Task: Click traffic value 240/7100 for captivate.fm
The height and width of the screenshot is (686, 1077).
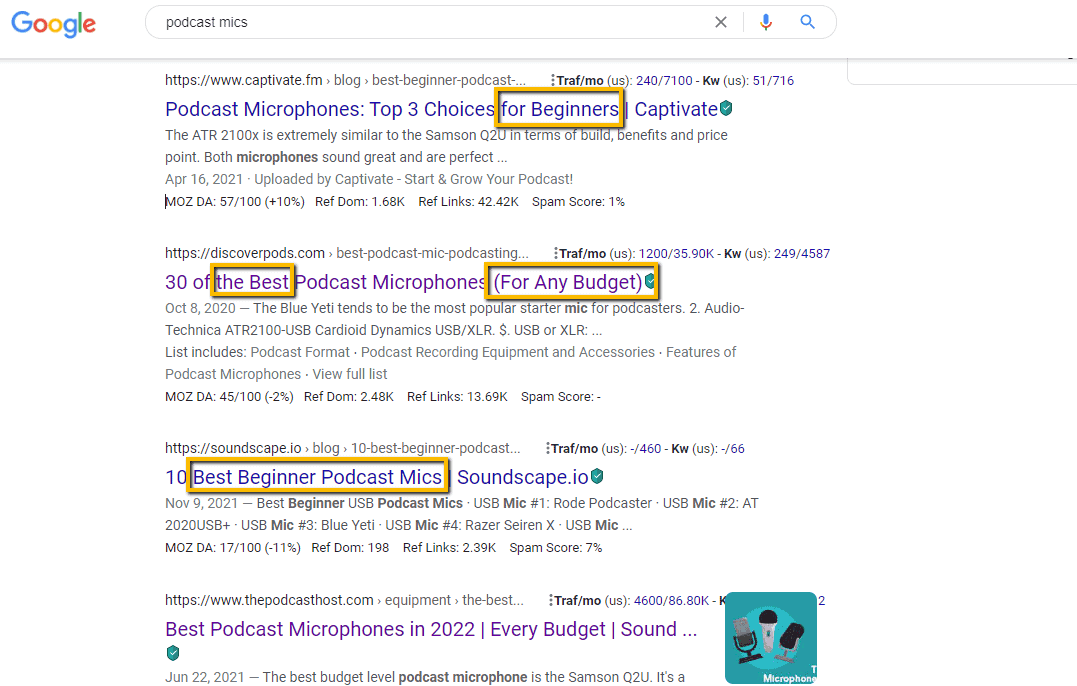Action: (664, 80)
